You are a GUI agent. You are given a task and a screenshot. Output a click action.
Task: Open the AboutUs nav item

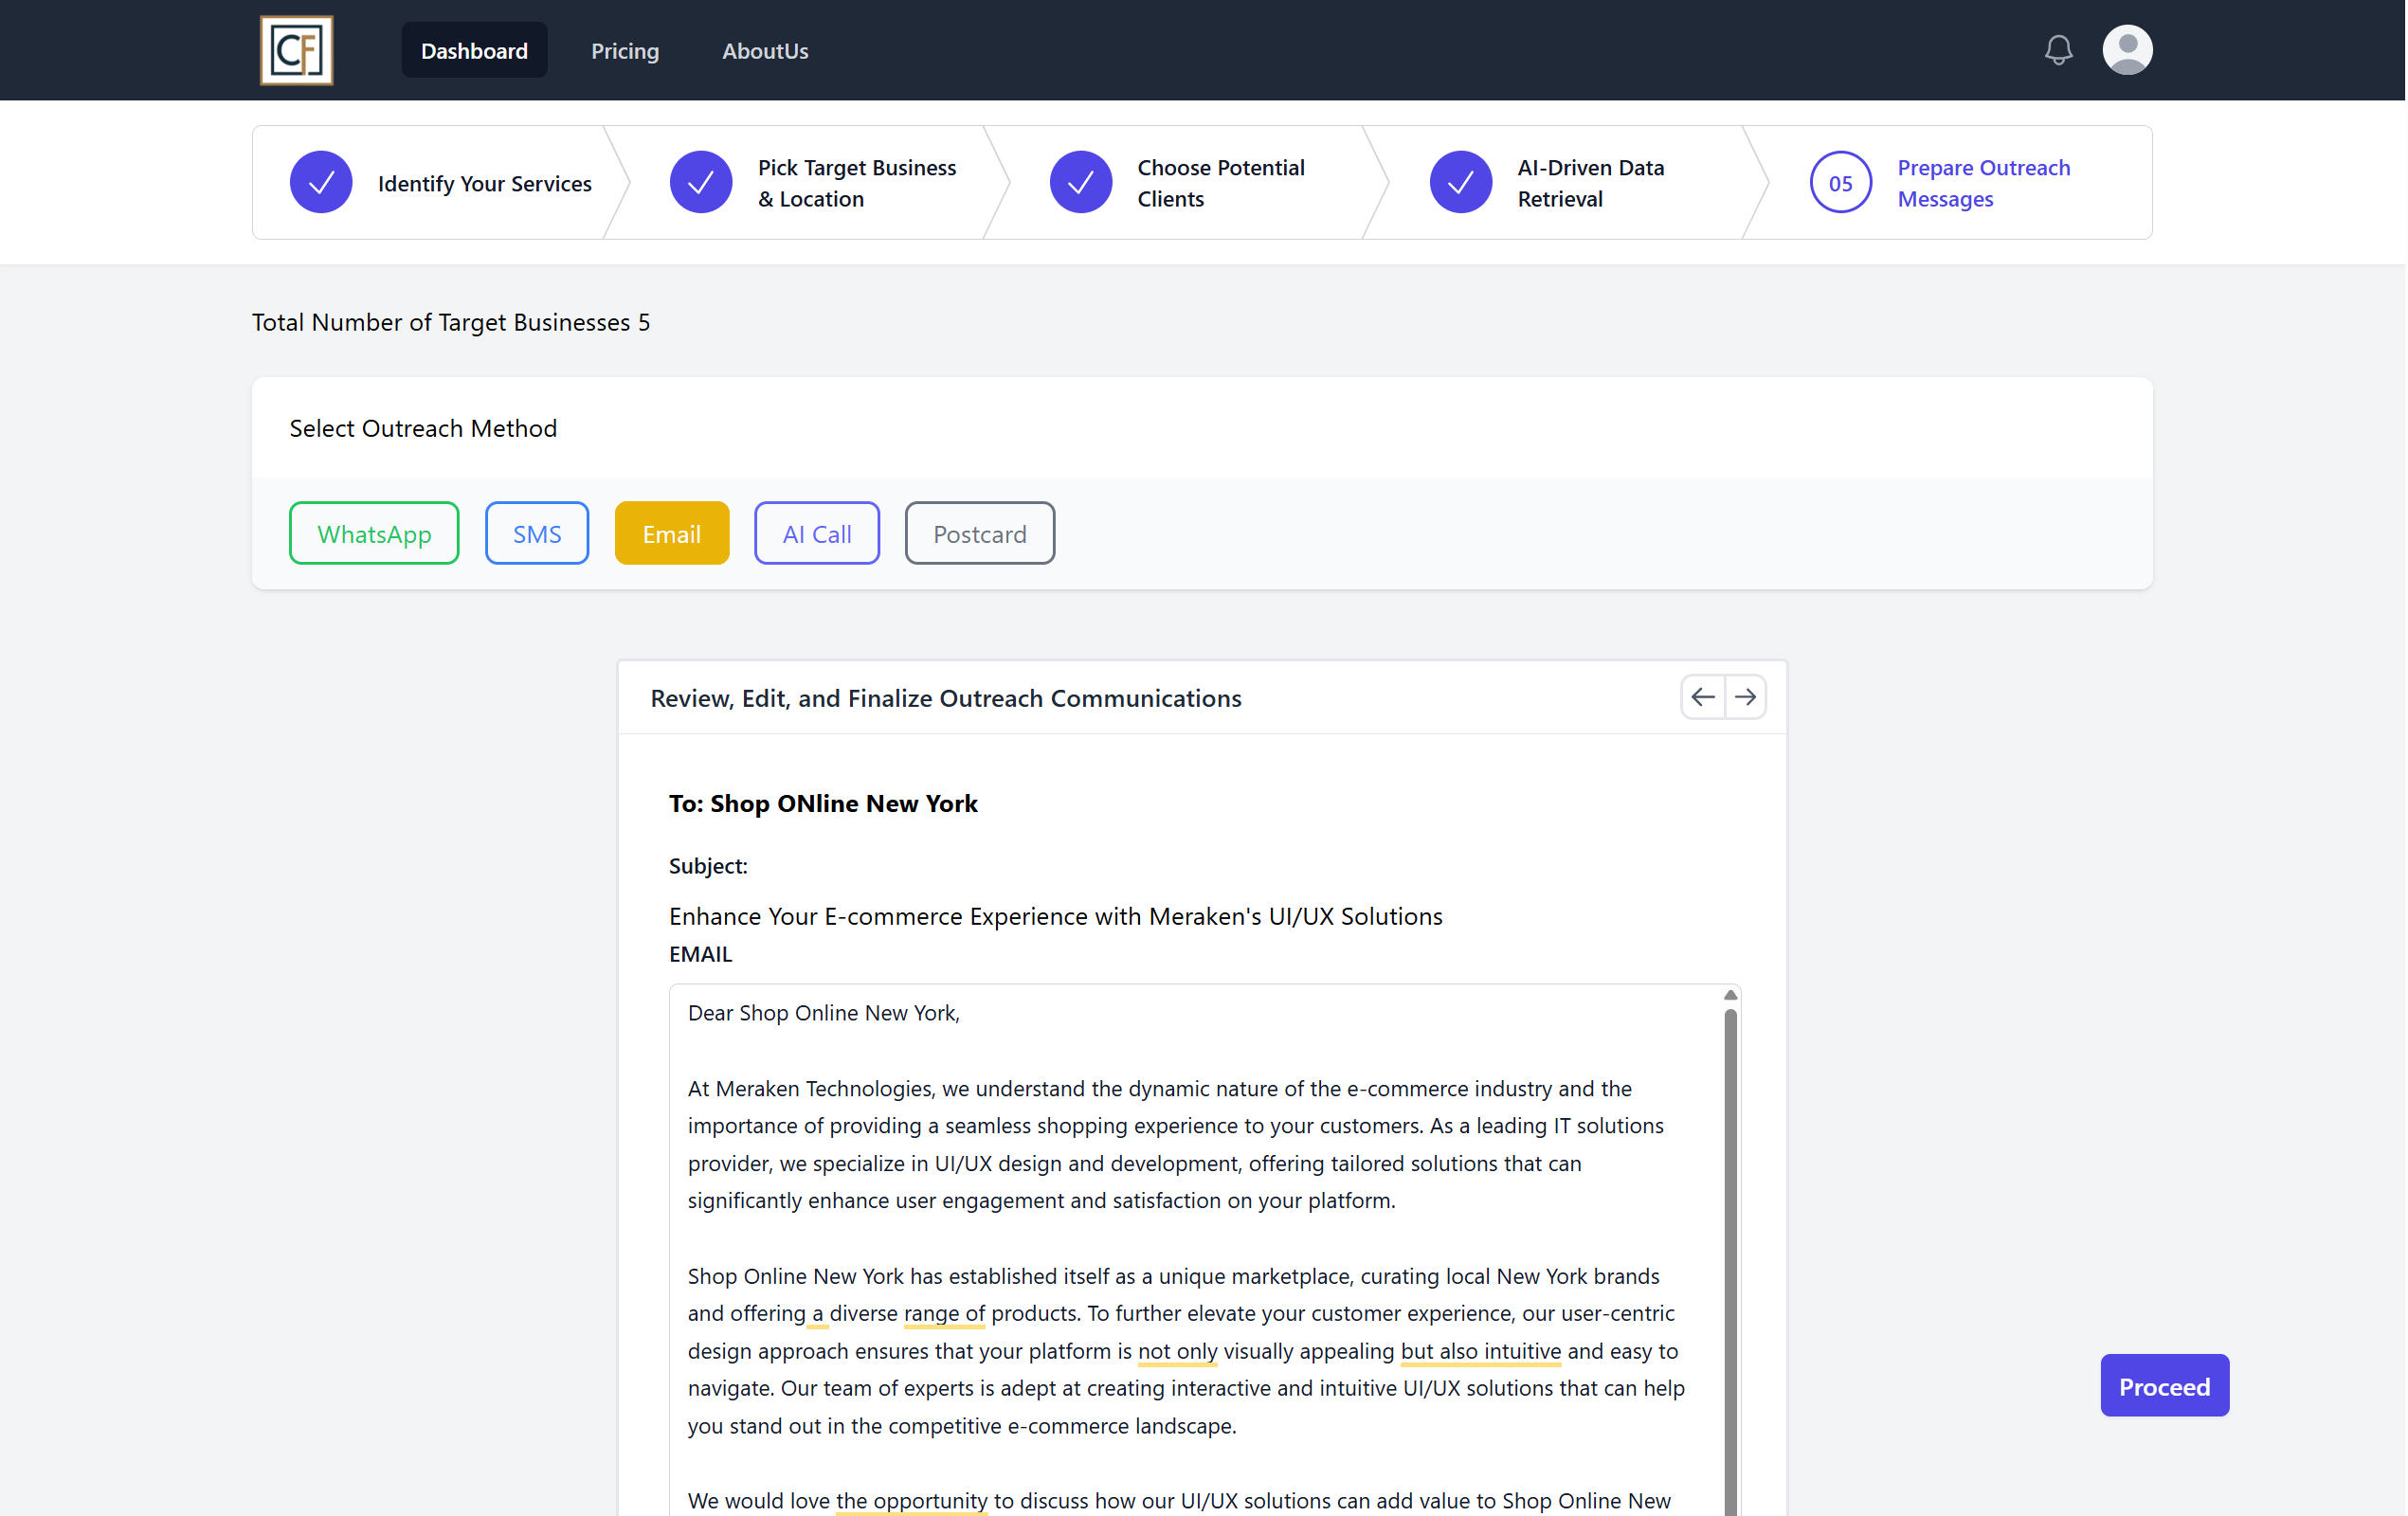click(x=765, y=50)
